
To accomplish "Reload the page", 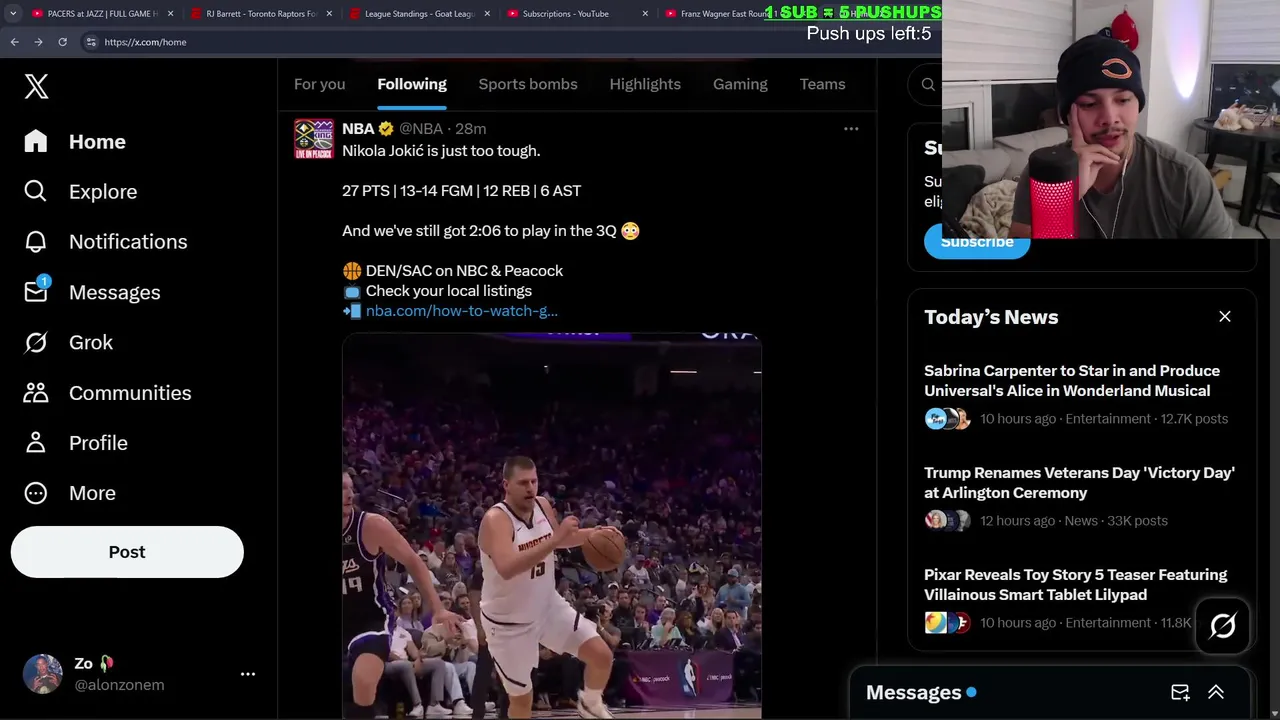I will tap(62, 42).
